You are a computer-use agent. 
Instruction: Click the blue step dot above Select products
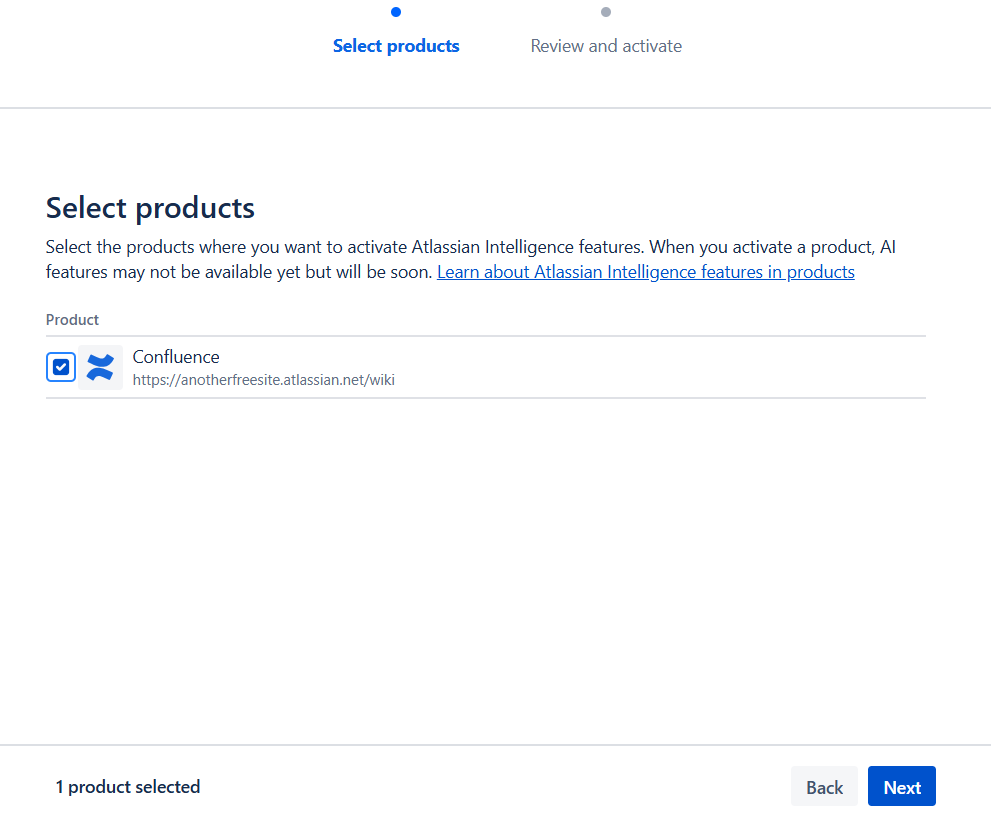coord(396,12)
